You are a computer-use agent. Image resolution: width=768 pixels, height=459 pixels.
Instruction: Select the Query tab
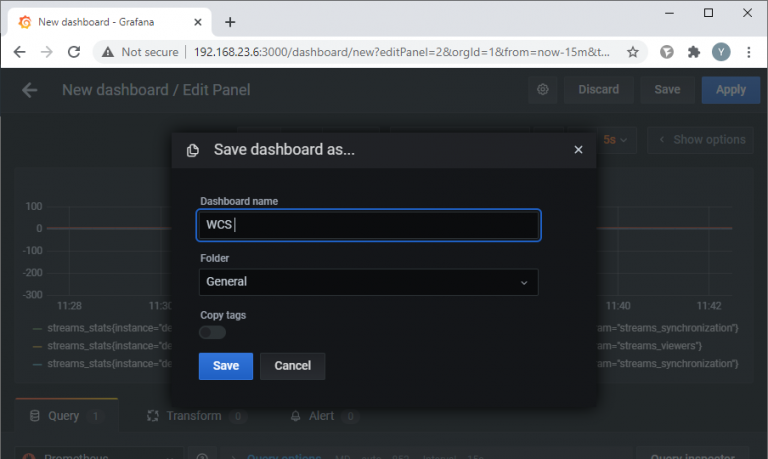(66, 416)
